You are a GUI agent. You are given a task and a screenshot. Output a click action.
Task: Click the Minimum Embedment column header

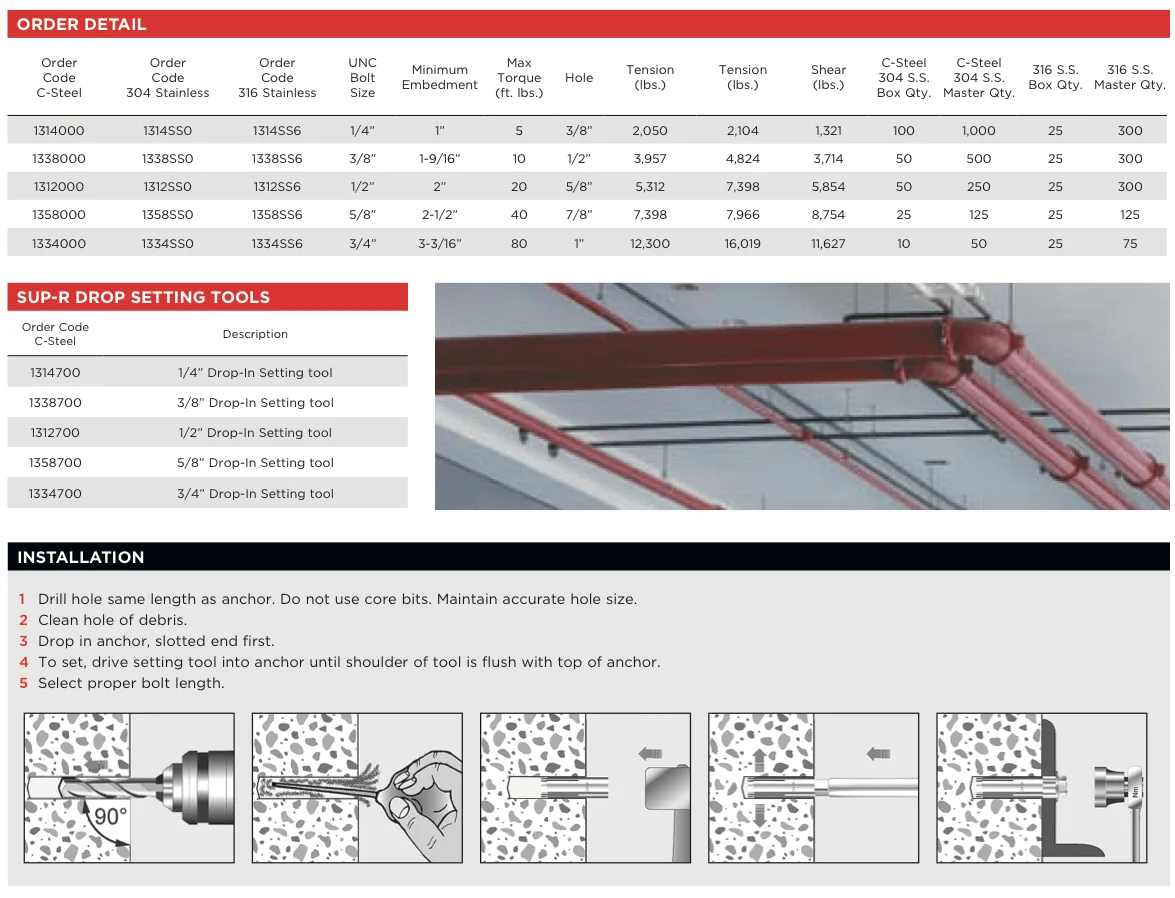(x=440, y=78)
